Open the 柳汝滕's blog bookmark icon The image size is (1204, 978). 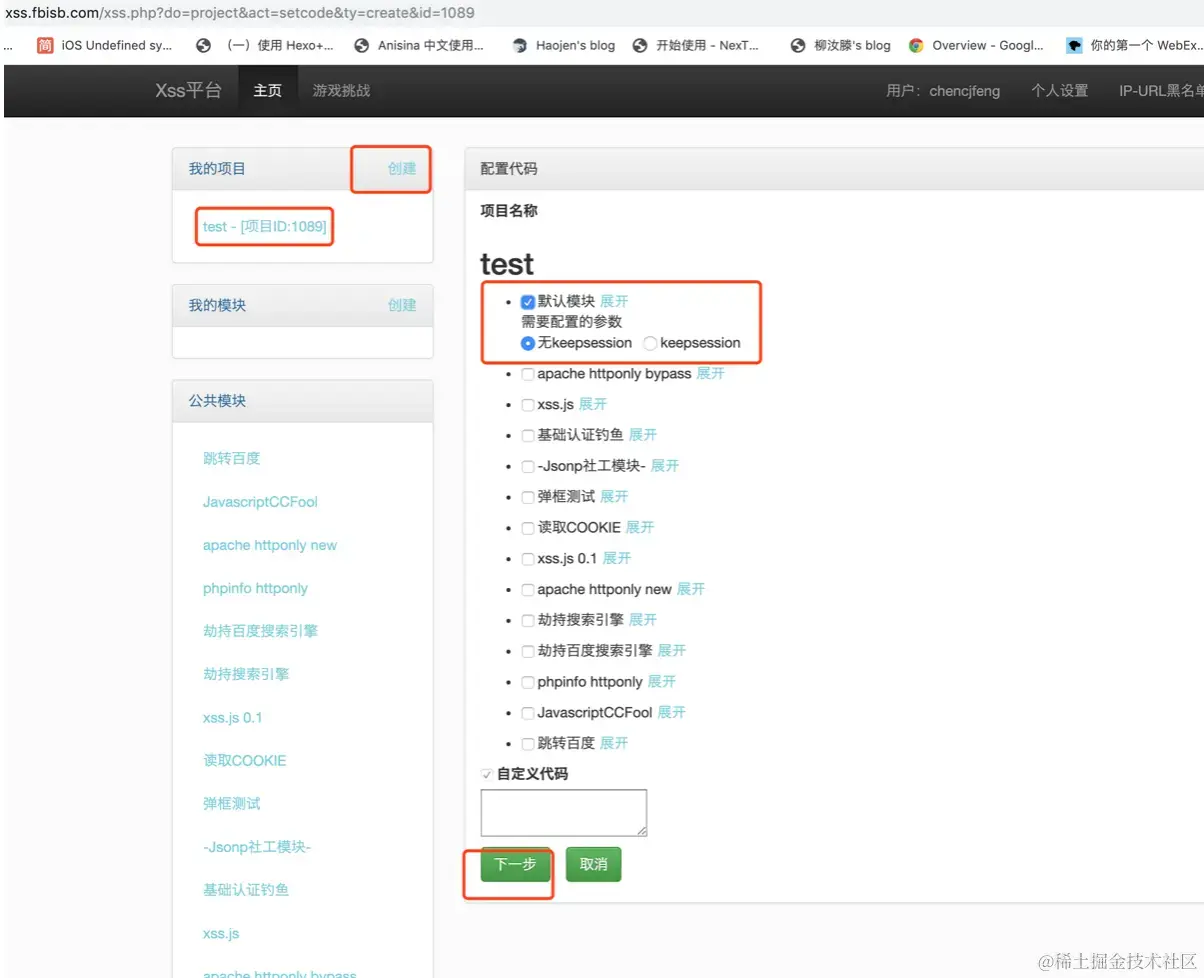pos(797,45)
